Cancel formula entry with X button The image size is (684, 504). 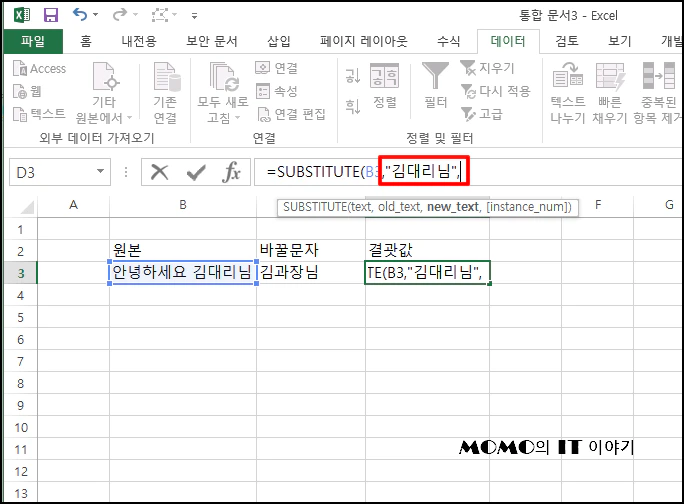[x=159, y=172]
